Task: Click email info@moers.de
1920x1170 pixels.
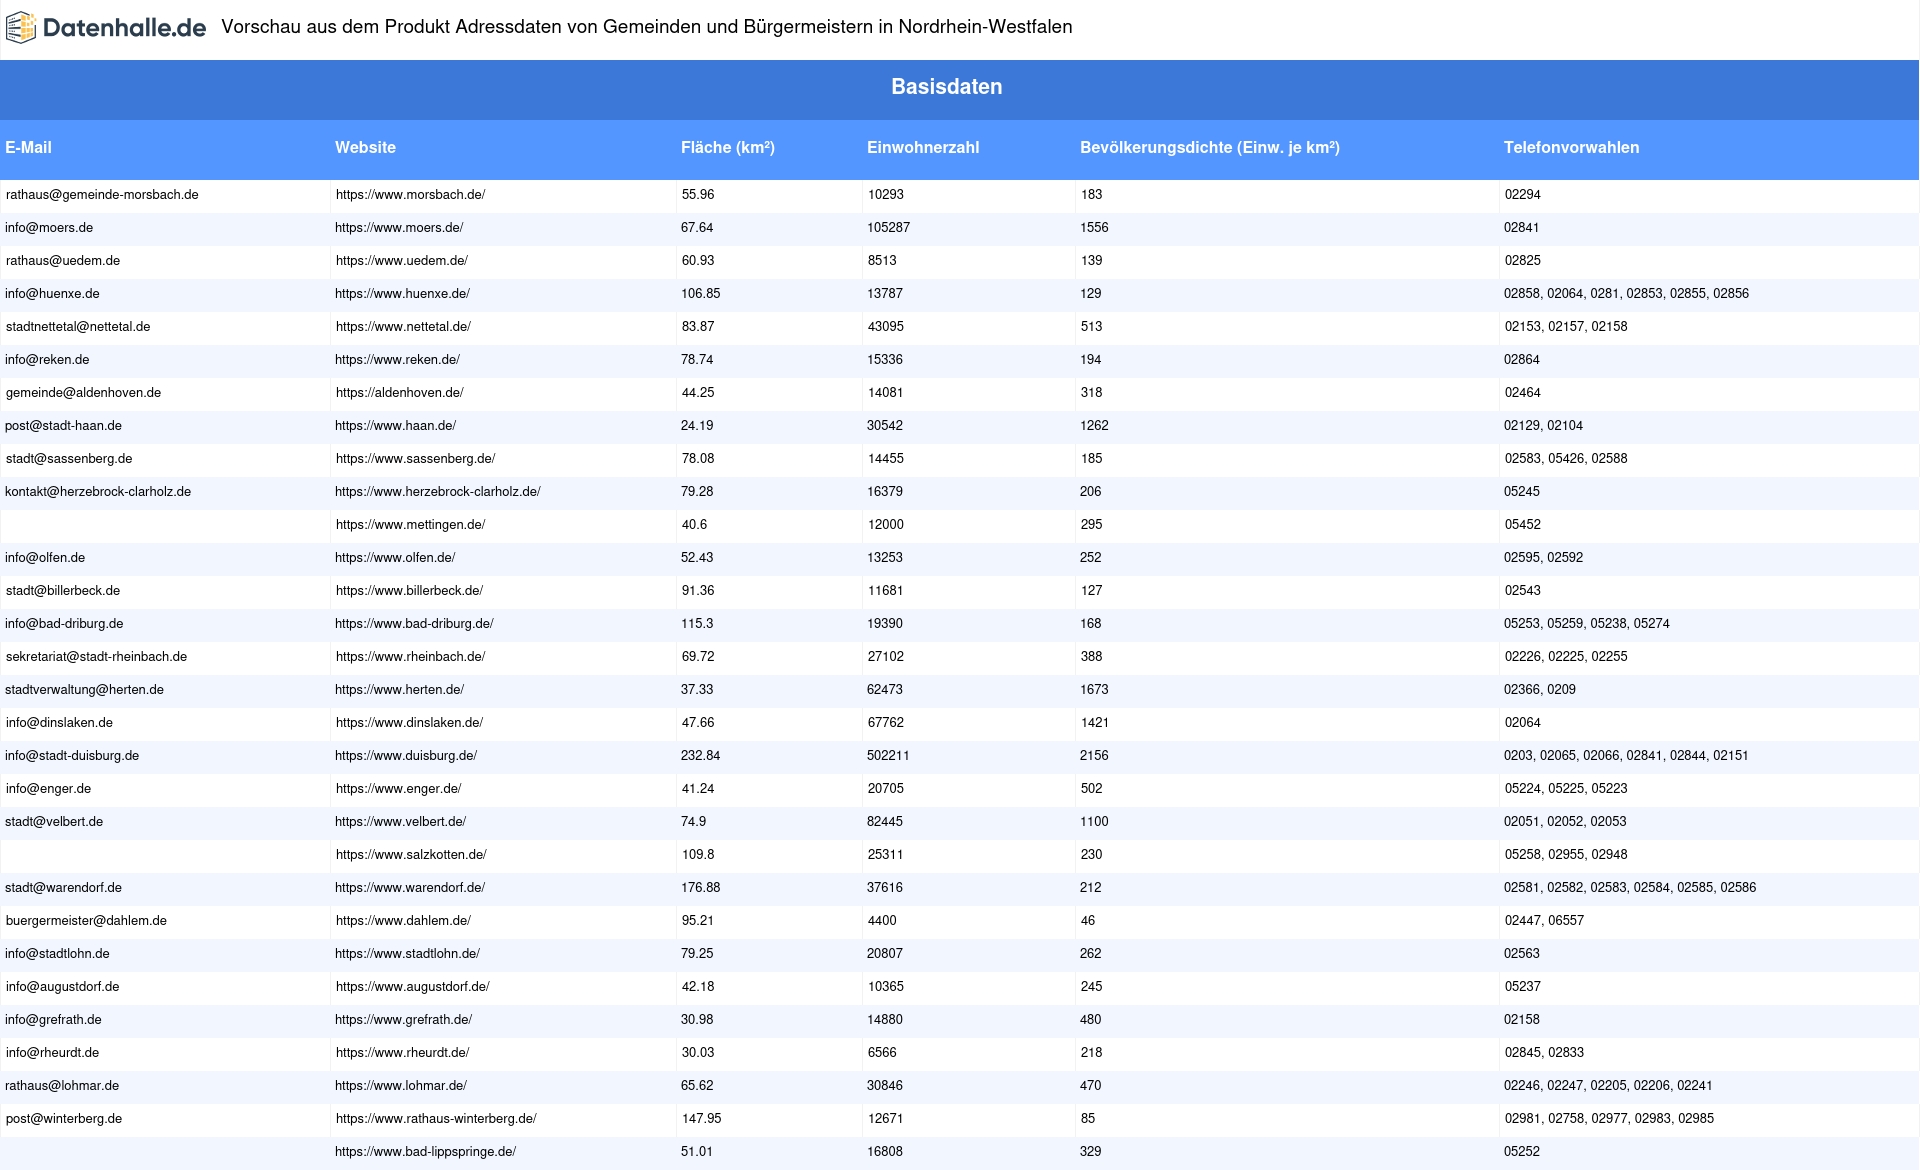Action: click(x=49, y=228)
